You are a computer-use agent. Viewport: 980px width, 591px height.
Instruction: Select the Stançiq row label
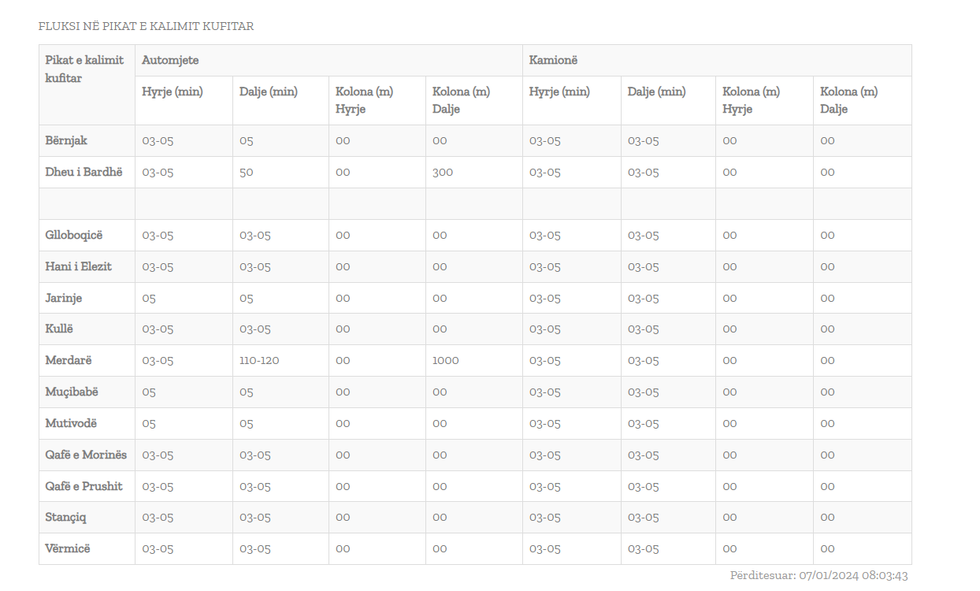(x=66, y=517)
